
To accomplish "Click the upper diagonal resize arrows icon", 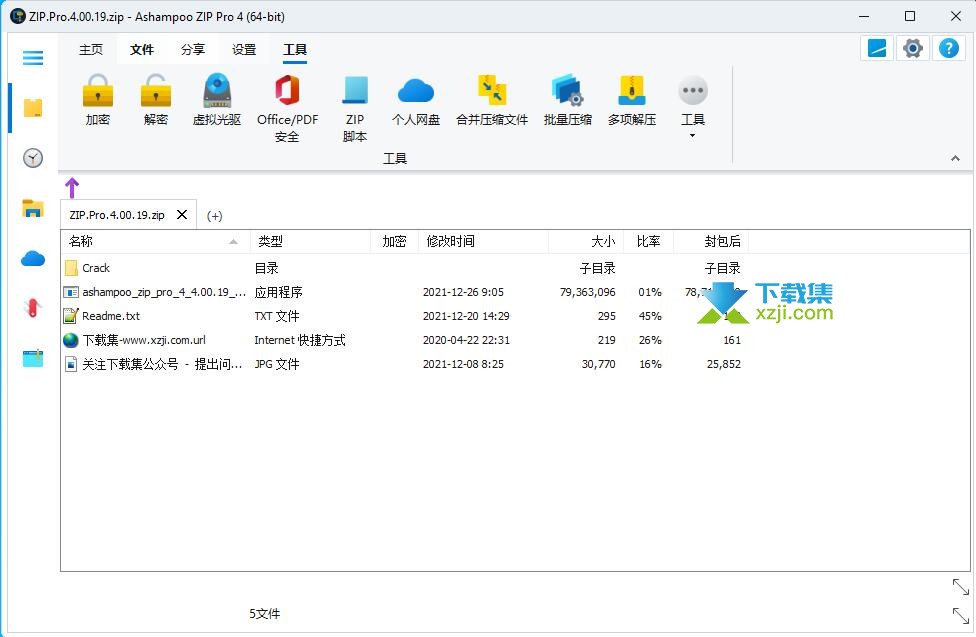I will tap(960, 587).
